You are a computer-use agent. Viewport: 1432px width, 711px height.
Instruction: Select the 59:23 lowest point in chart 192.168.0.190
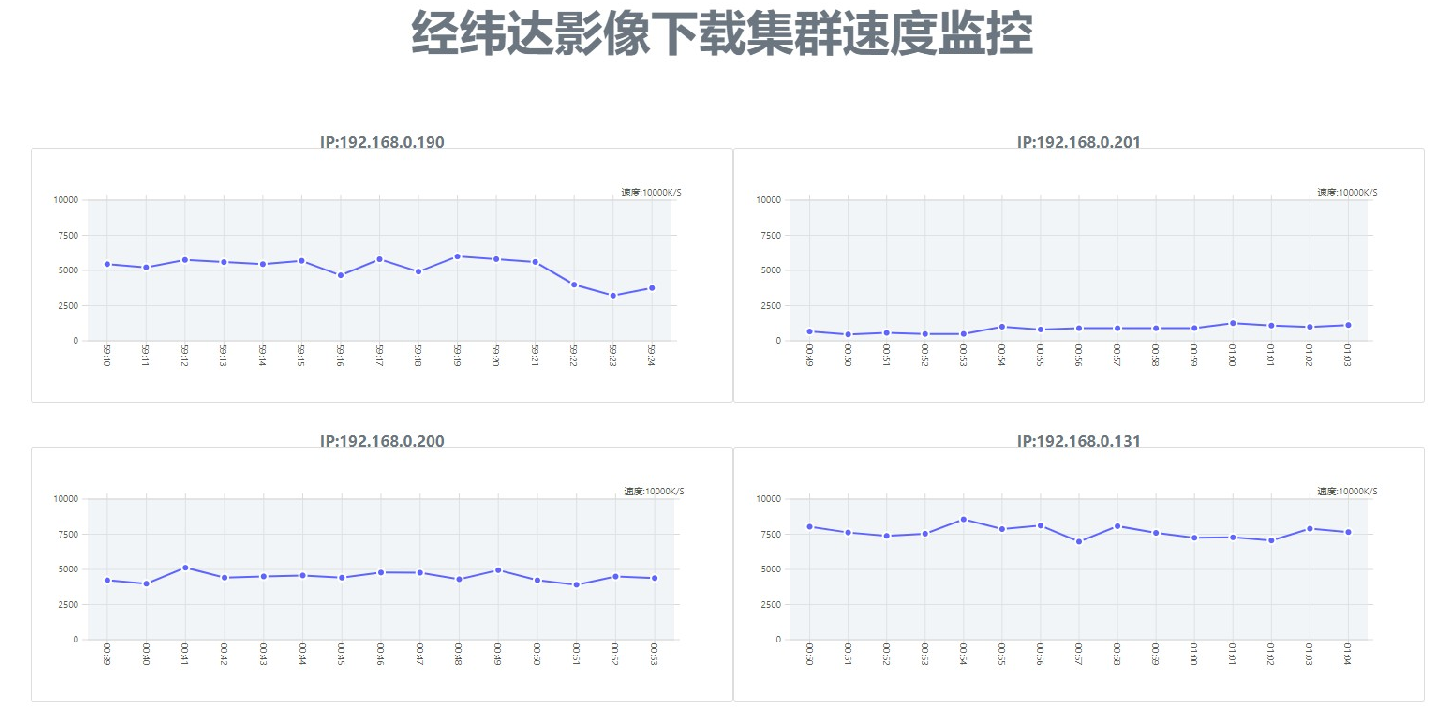coord(613,296)
